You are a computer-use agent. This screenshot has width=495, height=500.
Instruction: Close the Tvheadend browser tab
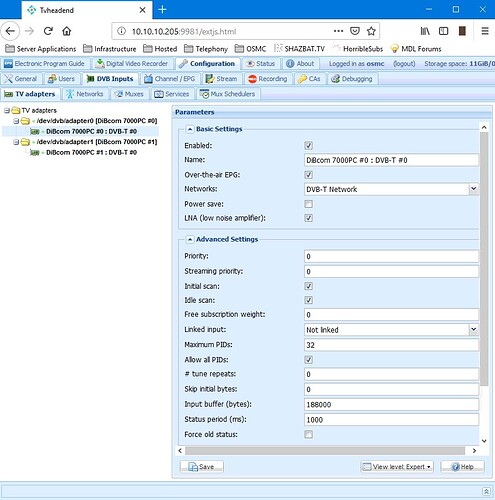[142, 10]
